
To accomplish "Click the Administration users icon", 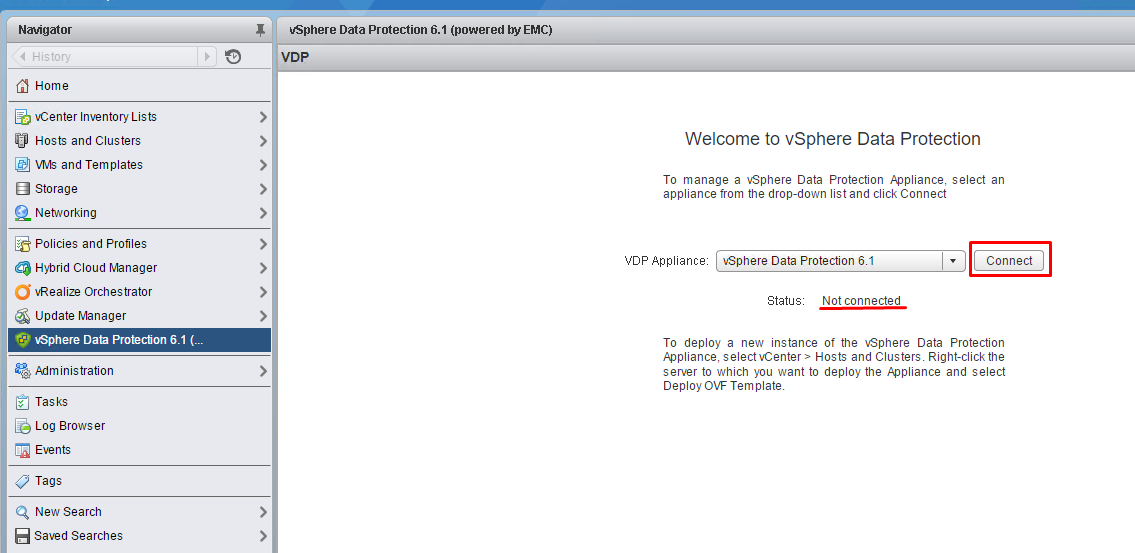I will (x=22, y=371).
